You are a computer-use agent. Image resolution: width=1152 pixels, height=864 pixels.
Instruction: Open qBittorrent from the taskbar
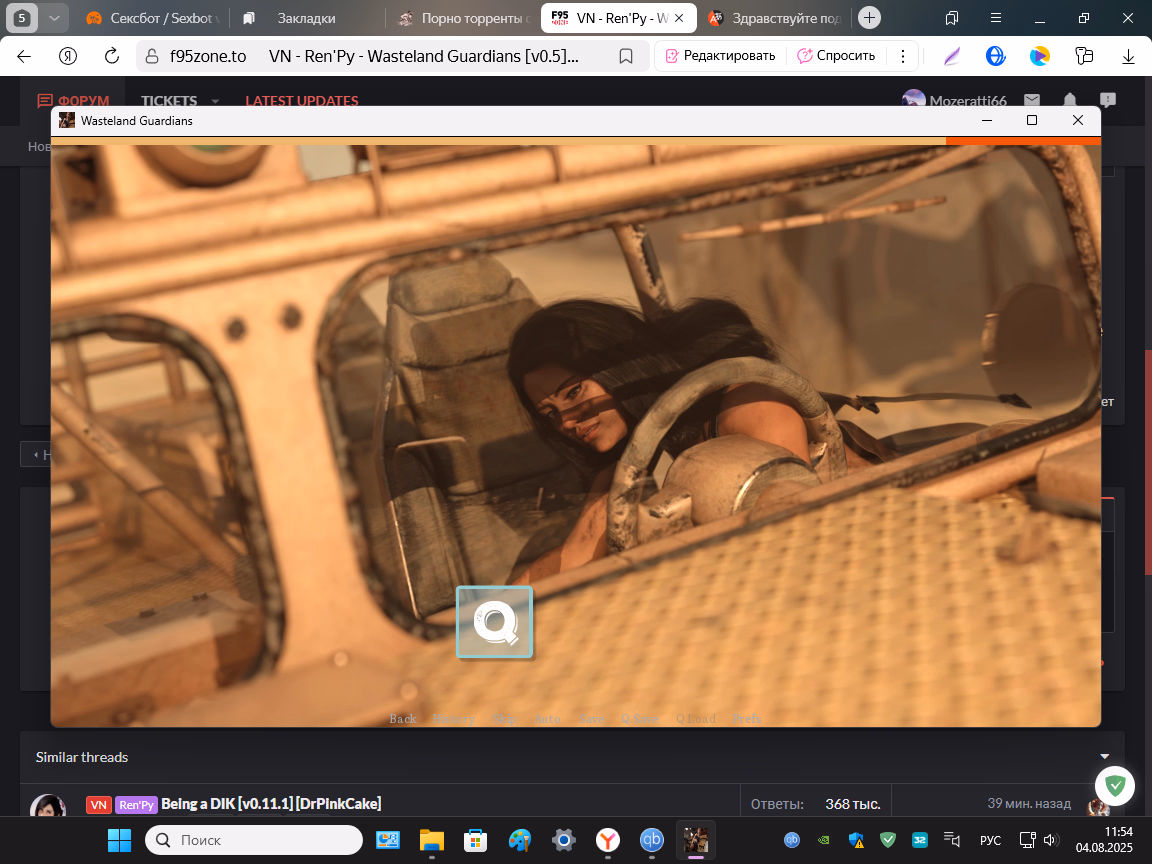(x=652, y=840)
